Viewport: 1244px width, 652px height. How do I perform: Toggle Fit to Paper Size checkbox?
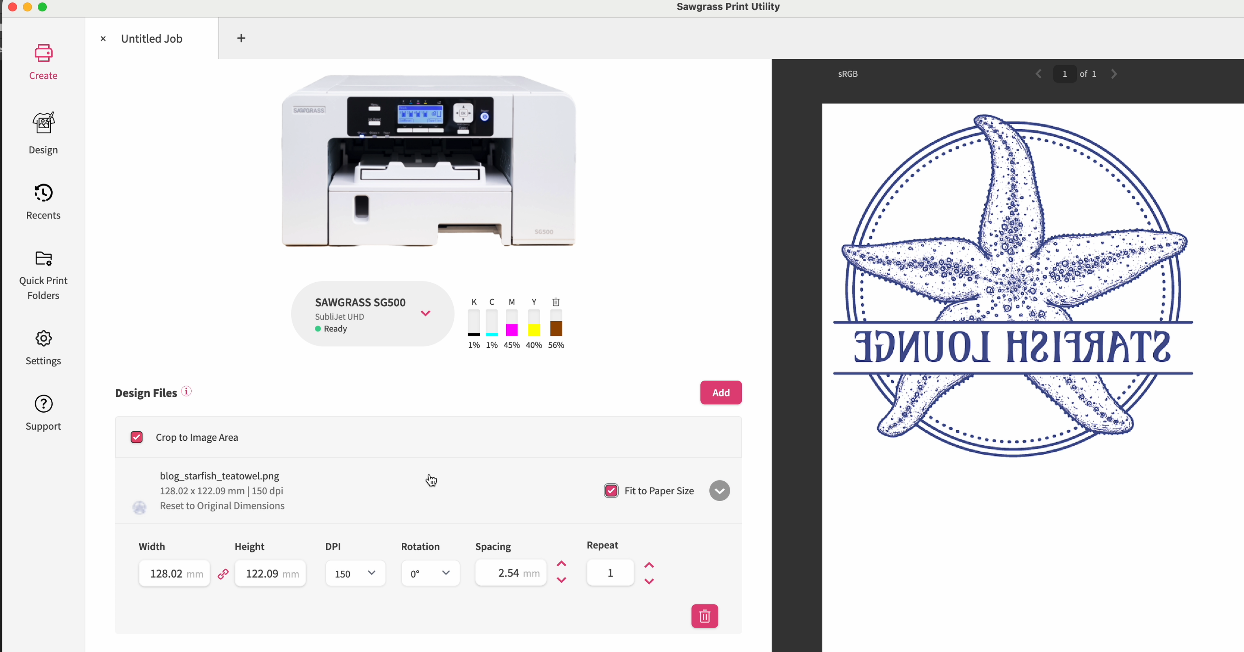(611, 490)
